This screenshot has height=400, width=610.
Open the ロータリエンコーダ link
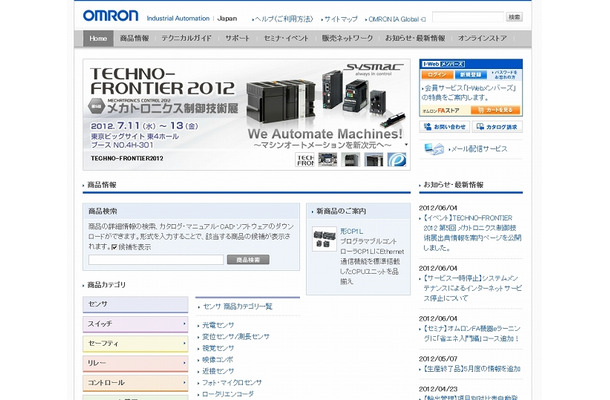click(228, 394)
